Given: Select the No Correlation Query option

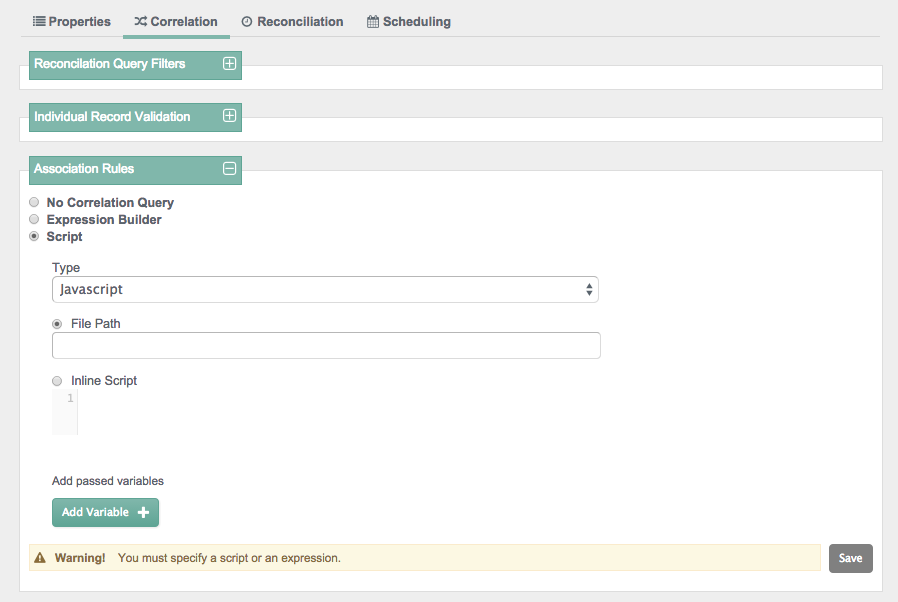Looking at the screenshot, I should (x=34, y=202).
